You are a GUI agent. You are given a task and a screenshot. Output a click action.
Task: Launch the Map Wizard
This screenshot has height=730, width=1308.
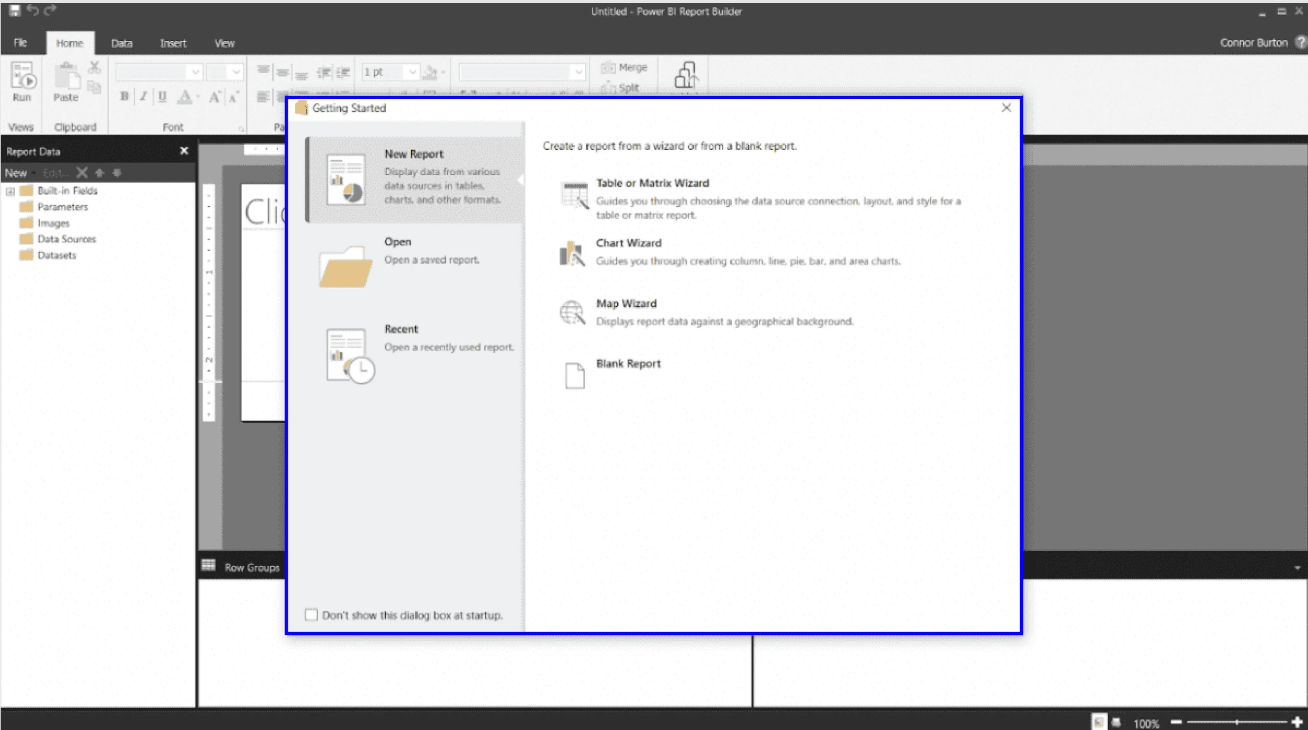(x=626, y=303)
